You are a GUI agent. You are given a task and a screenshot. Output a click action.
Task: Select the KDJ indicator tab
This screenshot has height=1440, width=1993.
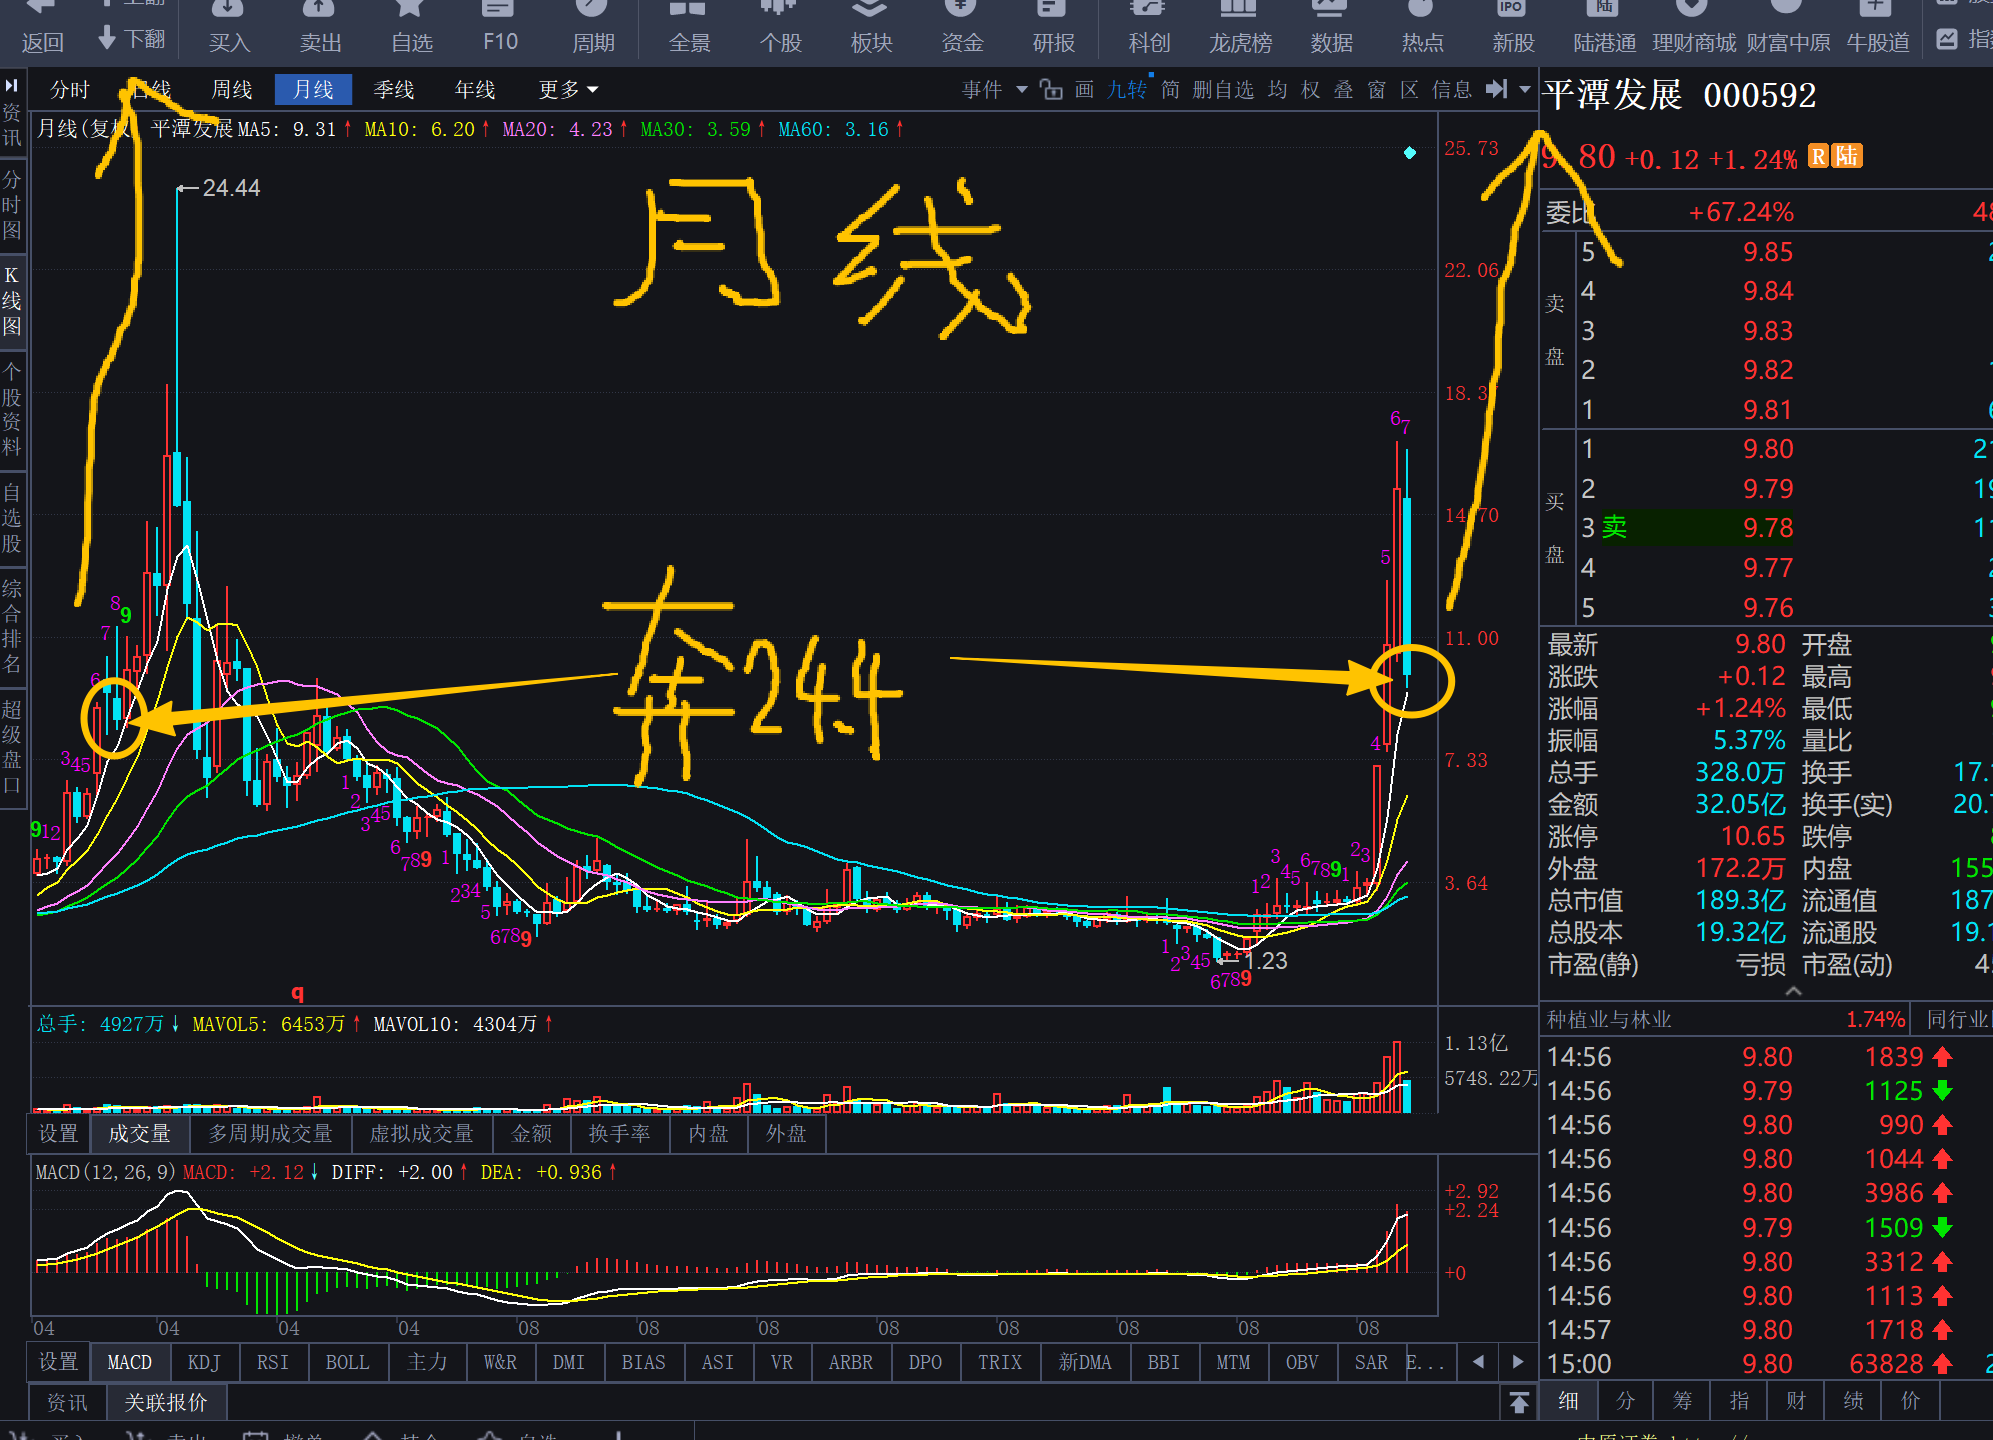tap(203, 1362)
